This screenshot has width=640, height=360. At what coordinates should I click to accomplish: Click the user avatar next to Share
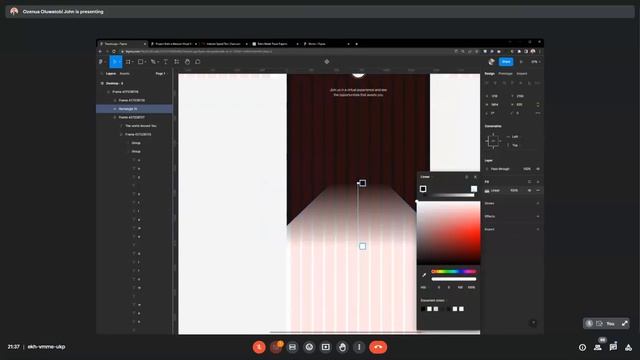click(x=491, y=62)
